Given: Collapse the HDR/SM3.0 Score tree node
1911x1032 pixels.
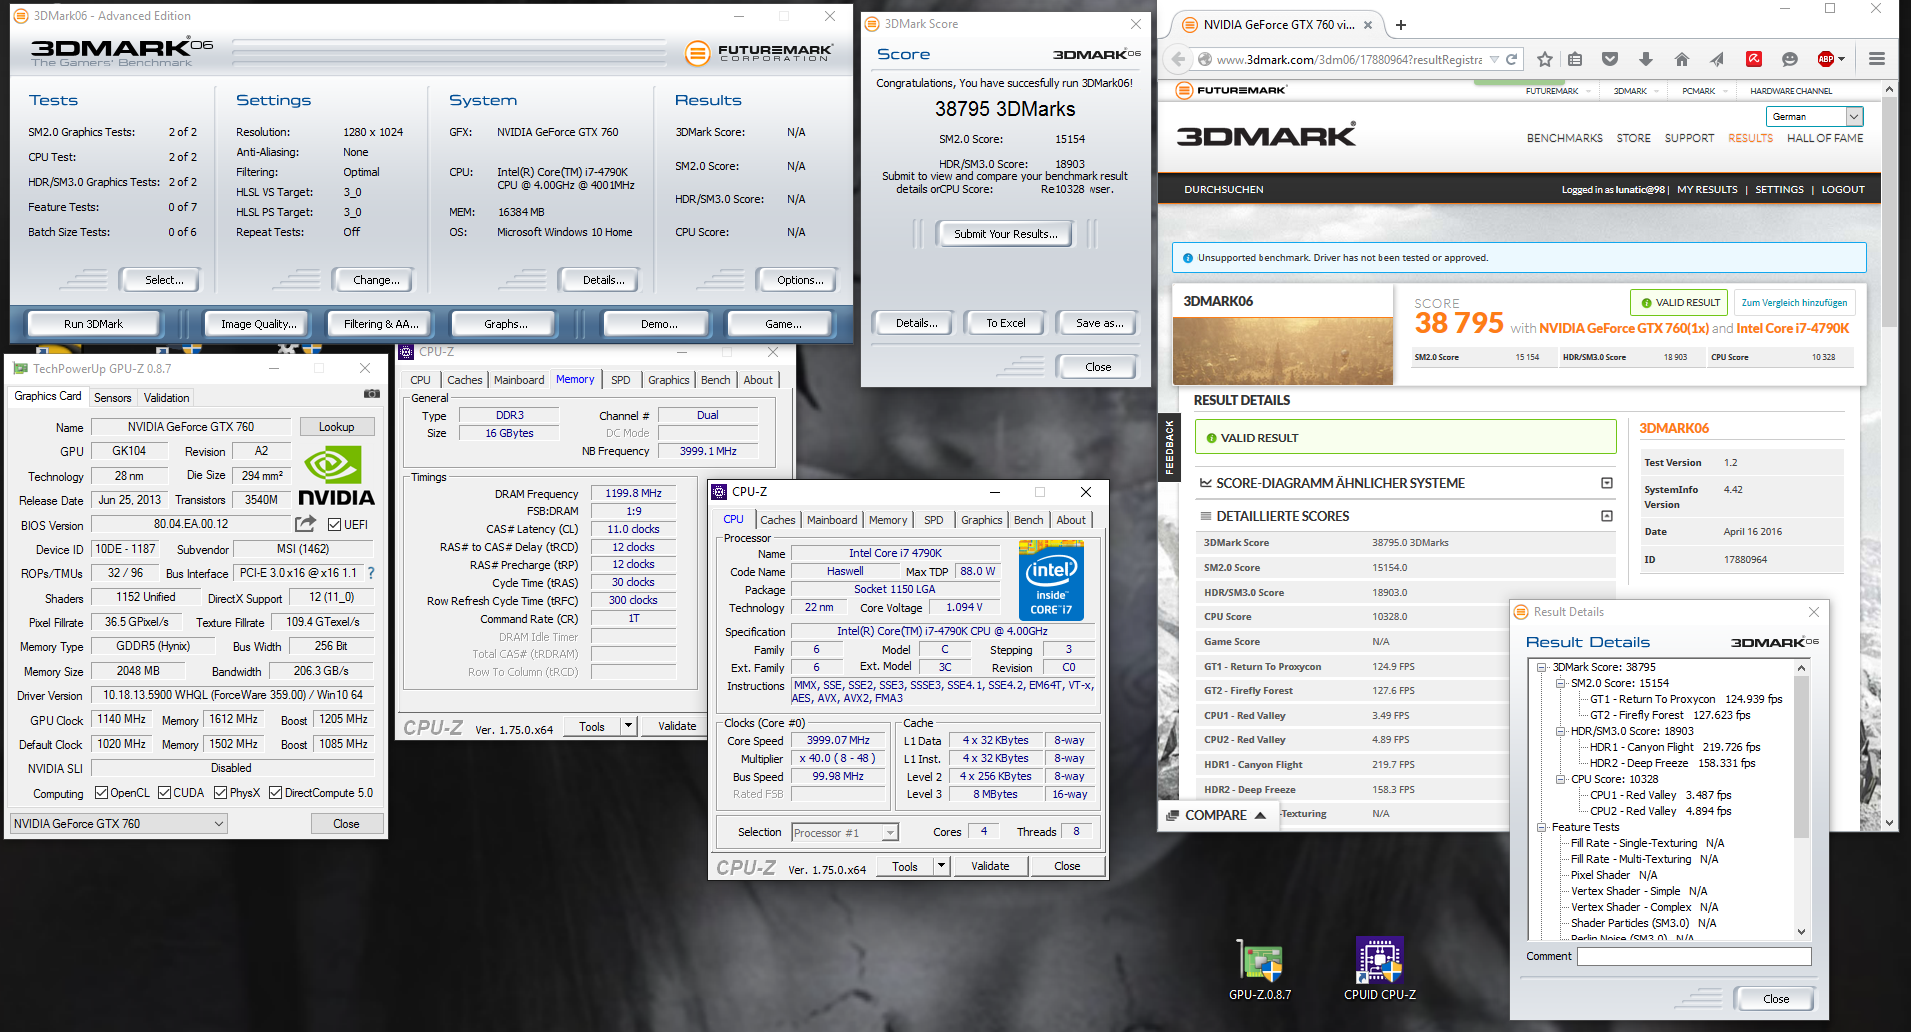Looking at the screenshot, I should pyautogui.click(x=1560, y=731).
